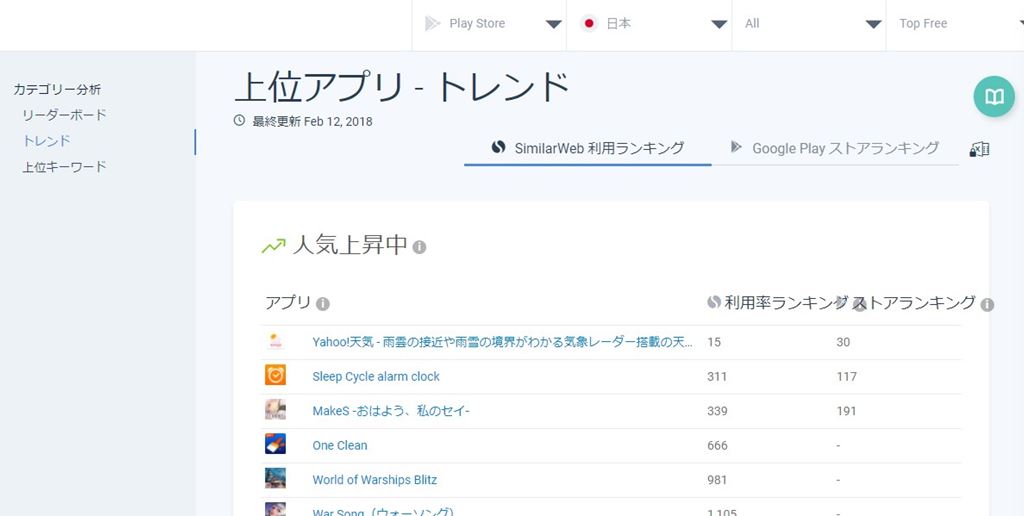Click info icon beside ストアランキング column

pyautogui.click(x=987, y=304)
